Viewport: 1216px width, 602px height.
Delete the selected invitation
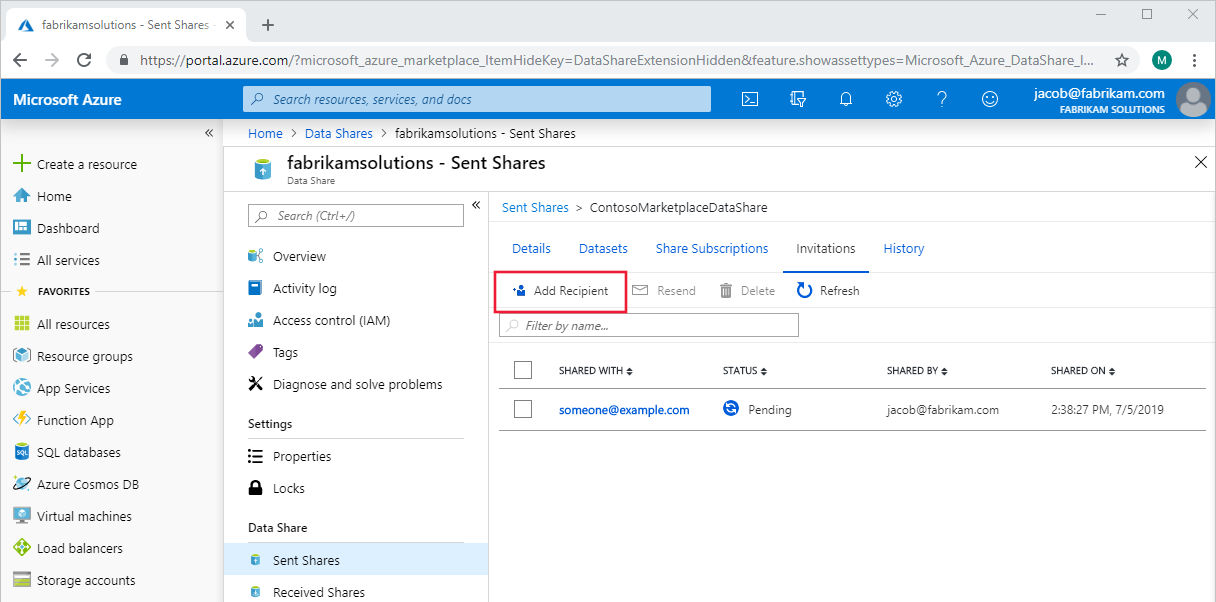click(746, 290)
